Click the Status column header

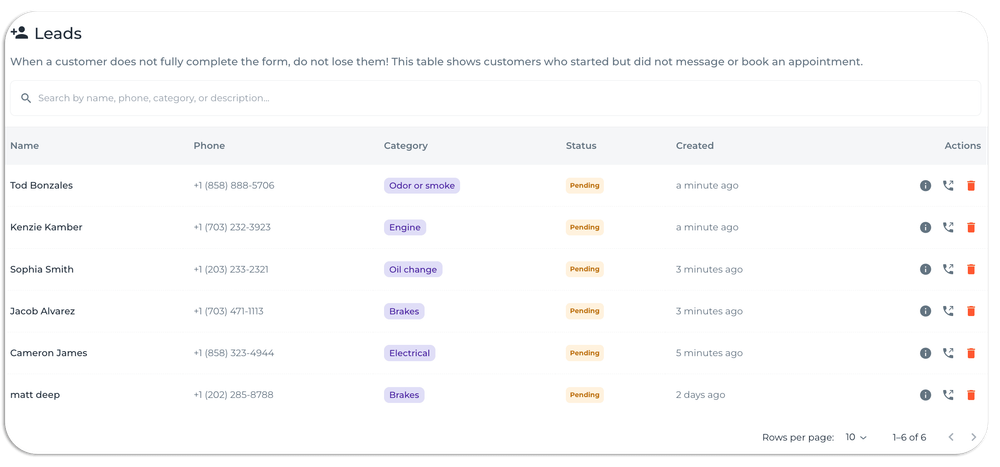pos(581,146)
